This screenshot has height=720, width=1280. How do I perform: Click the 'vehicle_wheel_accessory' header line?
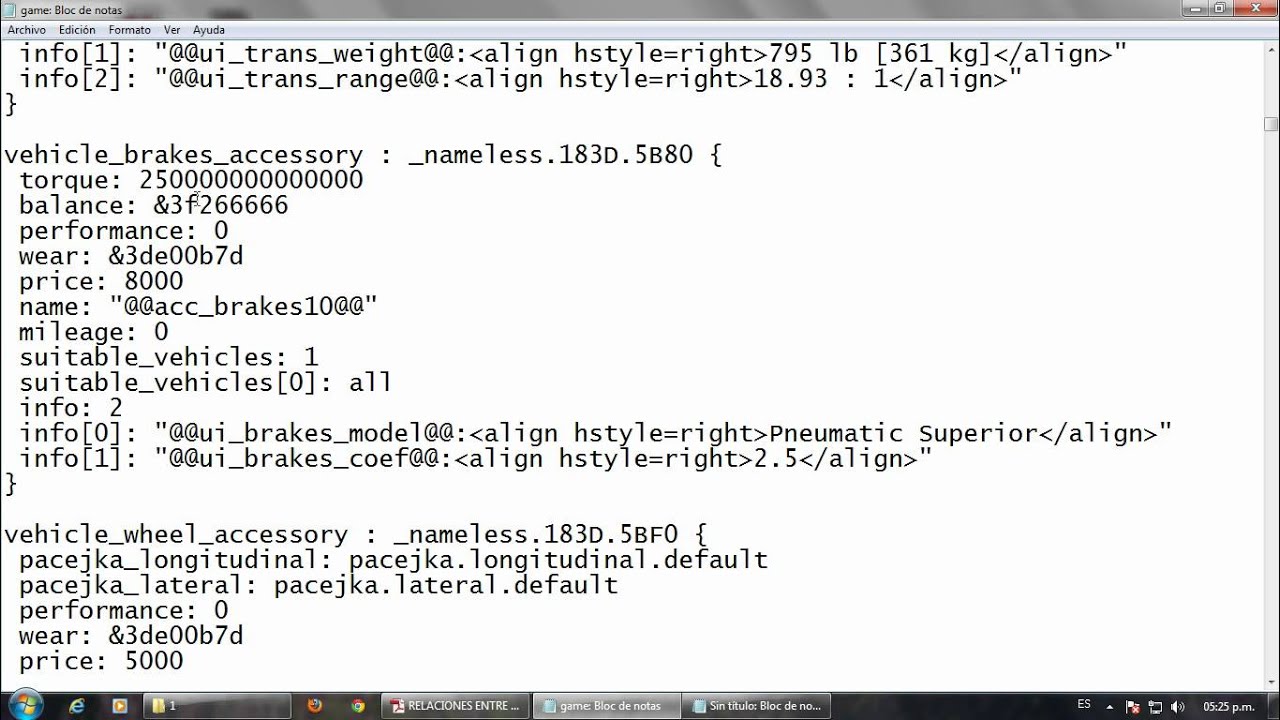click(x=356, y=534)
